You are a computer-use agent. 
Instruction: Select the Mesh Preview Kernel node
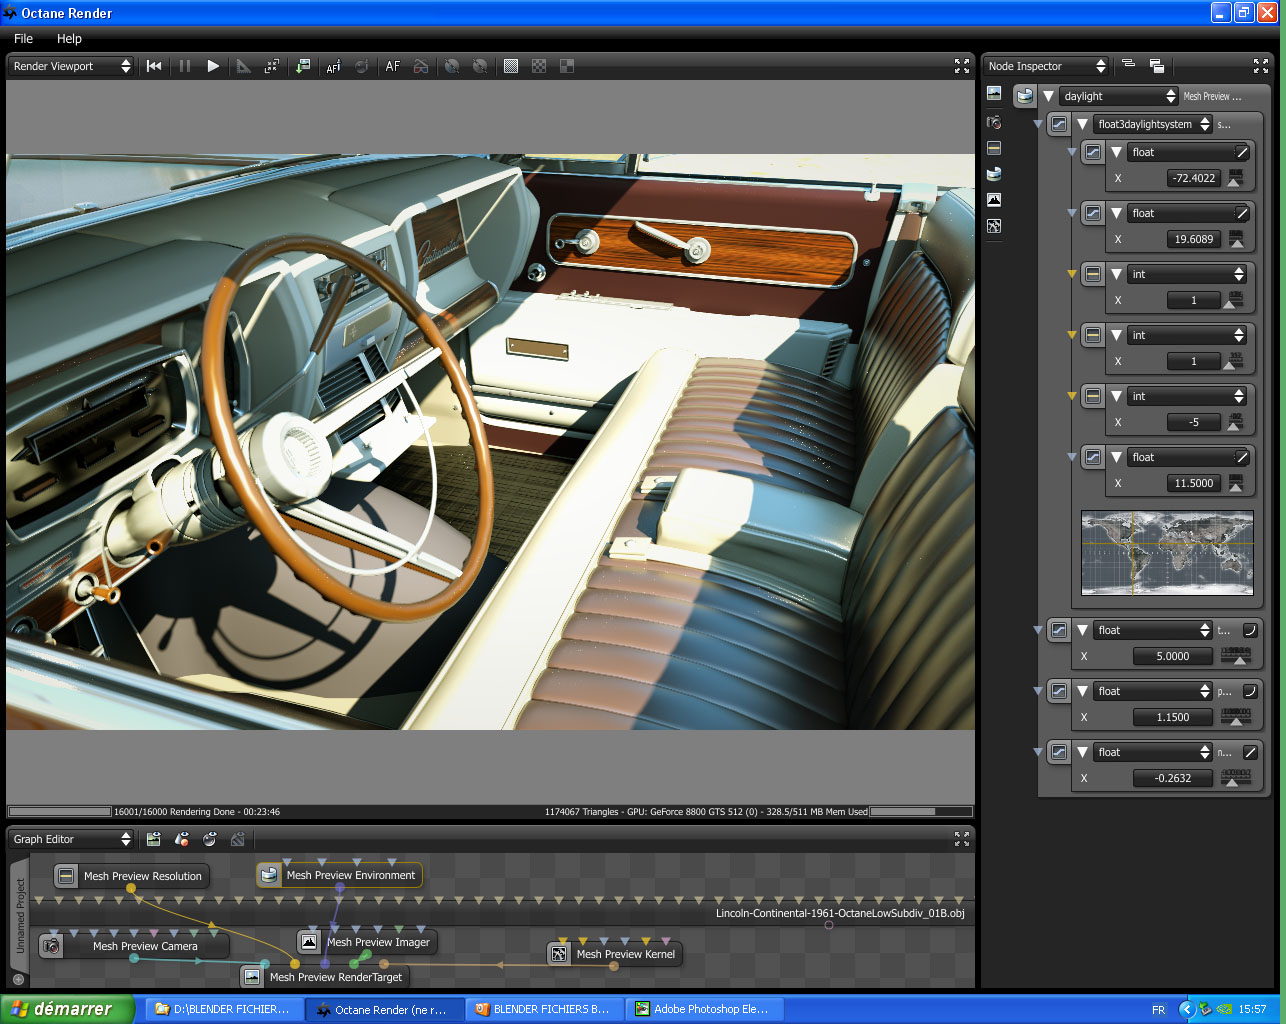point(625,954)
